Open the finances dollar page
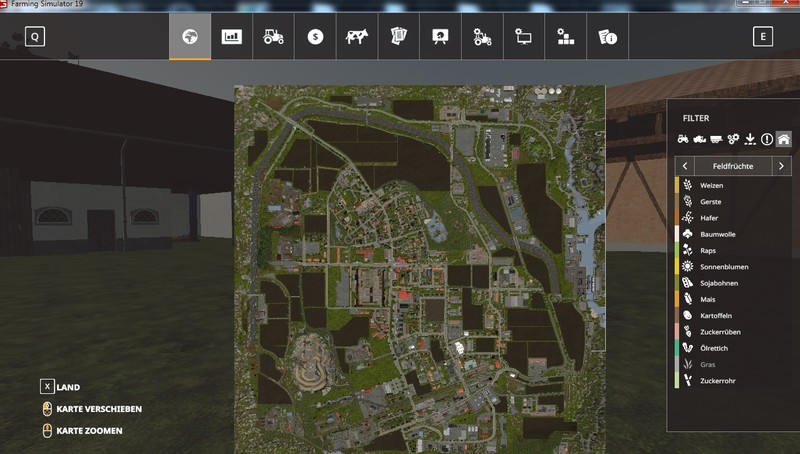 [x=315, y=37]
